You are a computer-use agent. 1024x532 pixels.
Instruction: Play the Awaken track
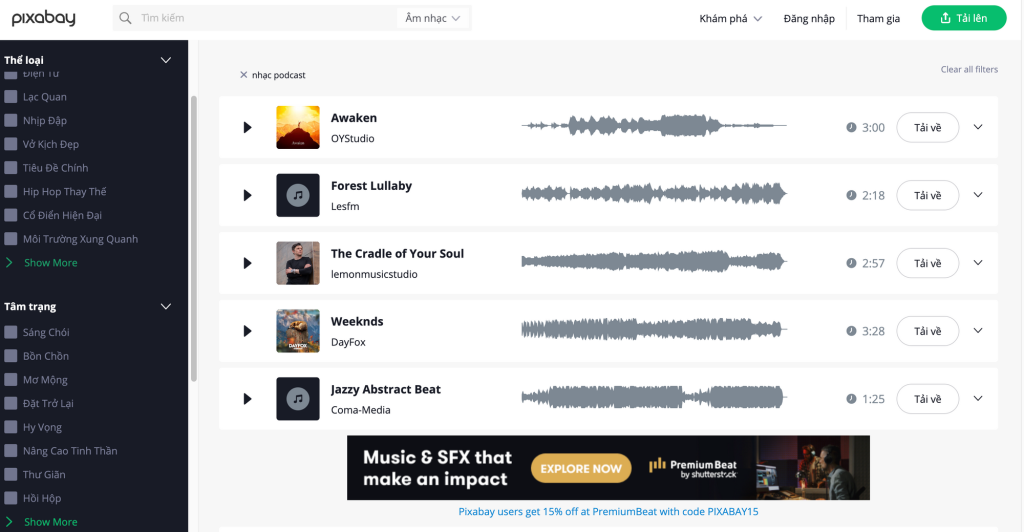pos(247,128)
